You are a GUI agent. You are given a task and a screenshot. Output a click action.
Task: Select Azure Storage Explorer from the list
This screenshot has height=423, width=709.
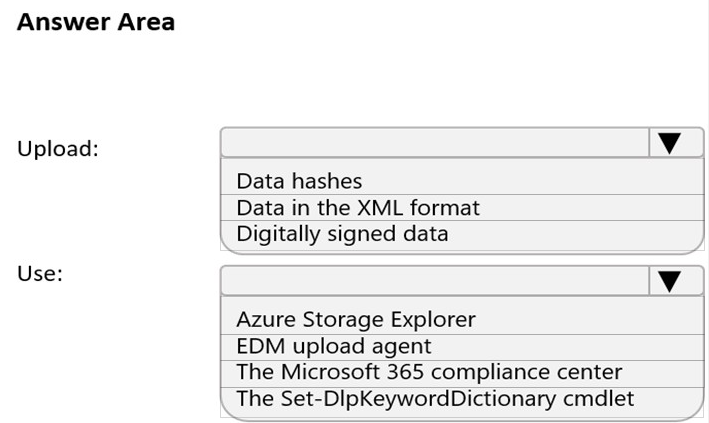(x=356, y=320)
